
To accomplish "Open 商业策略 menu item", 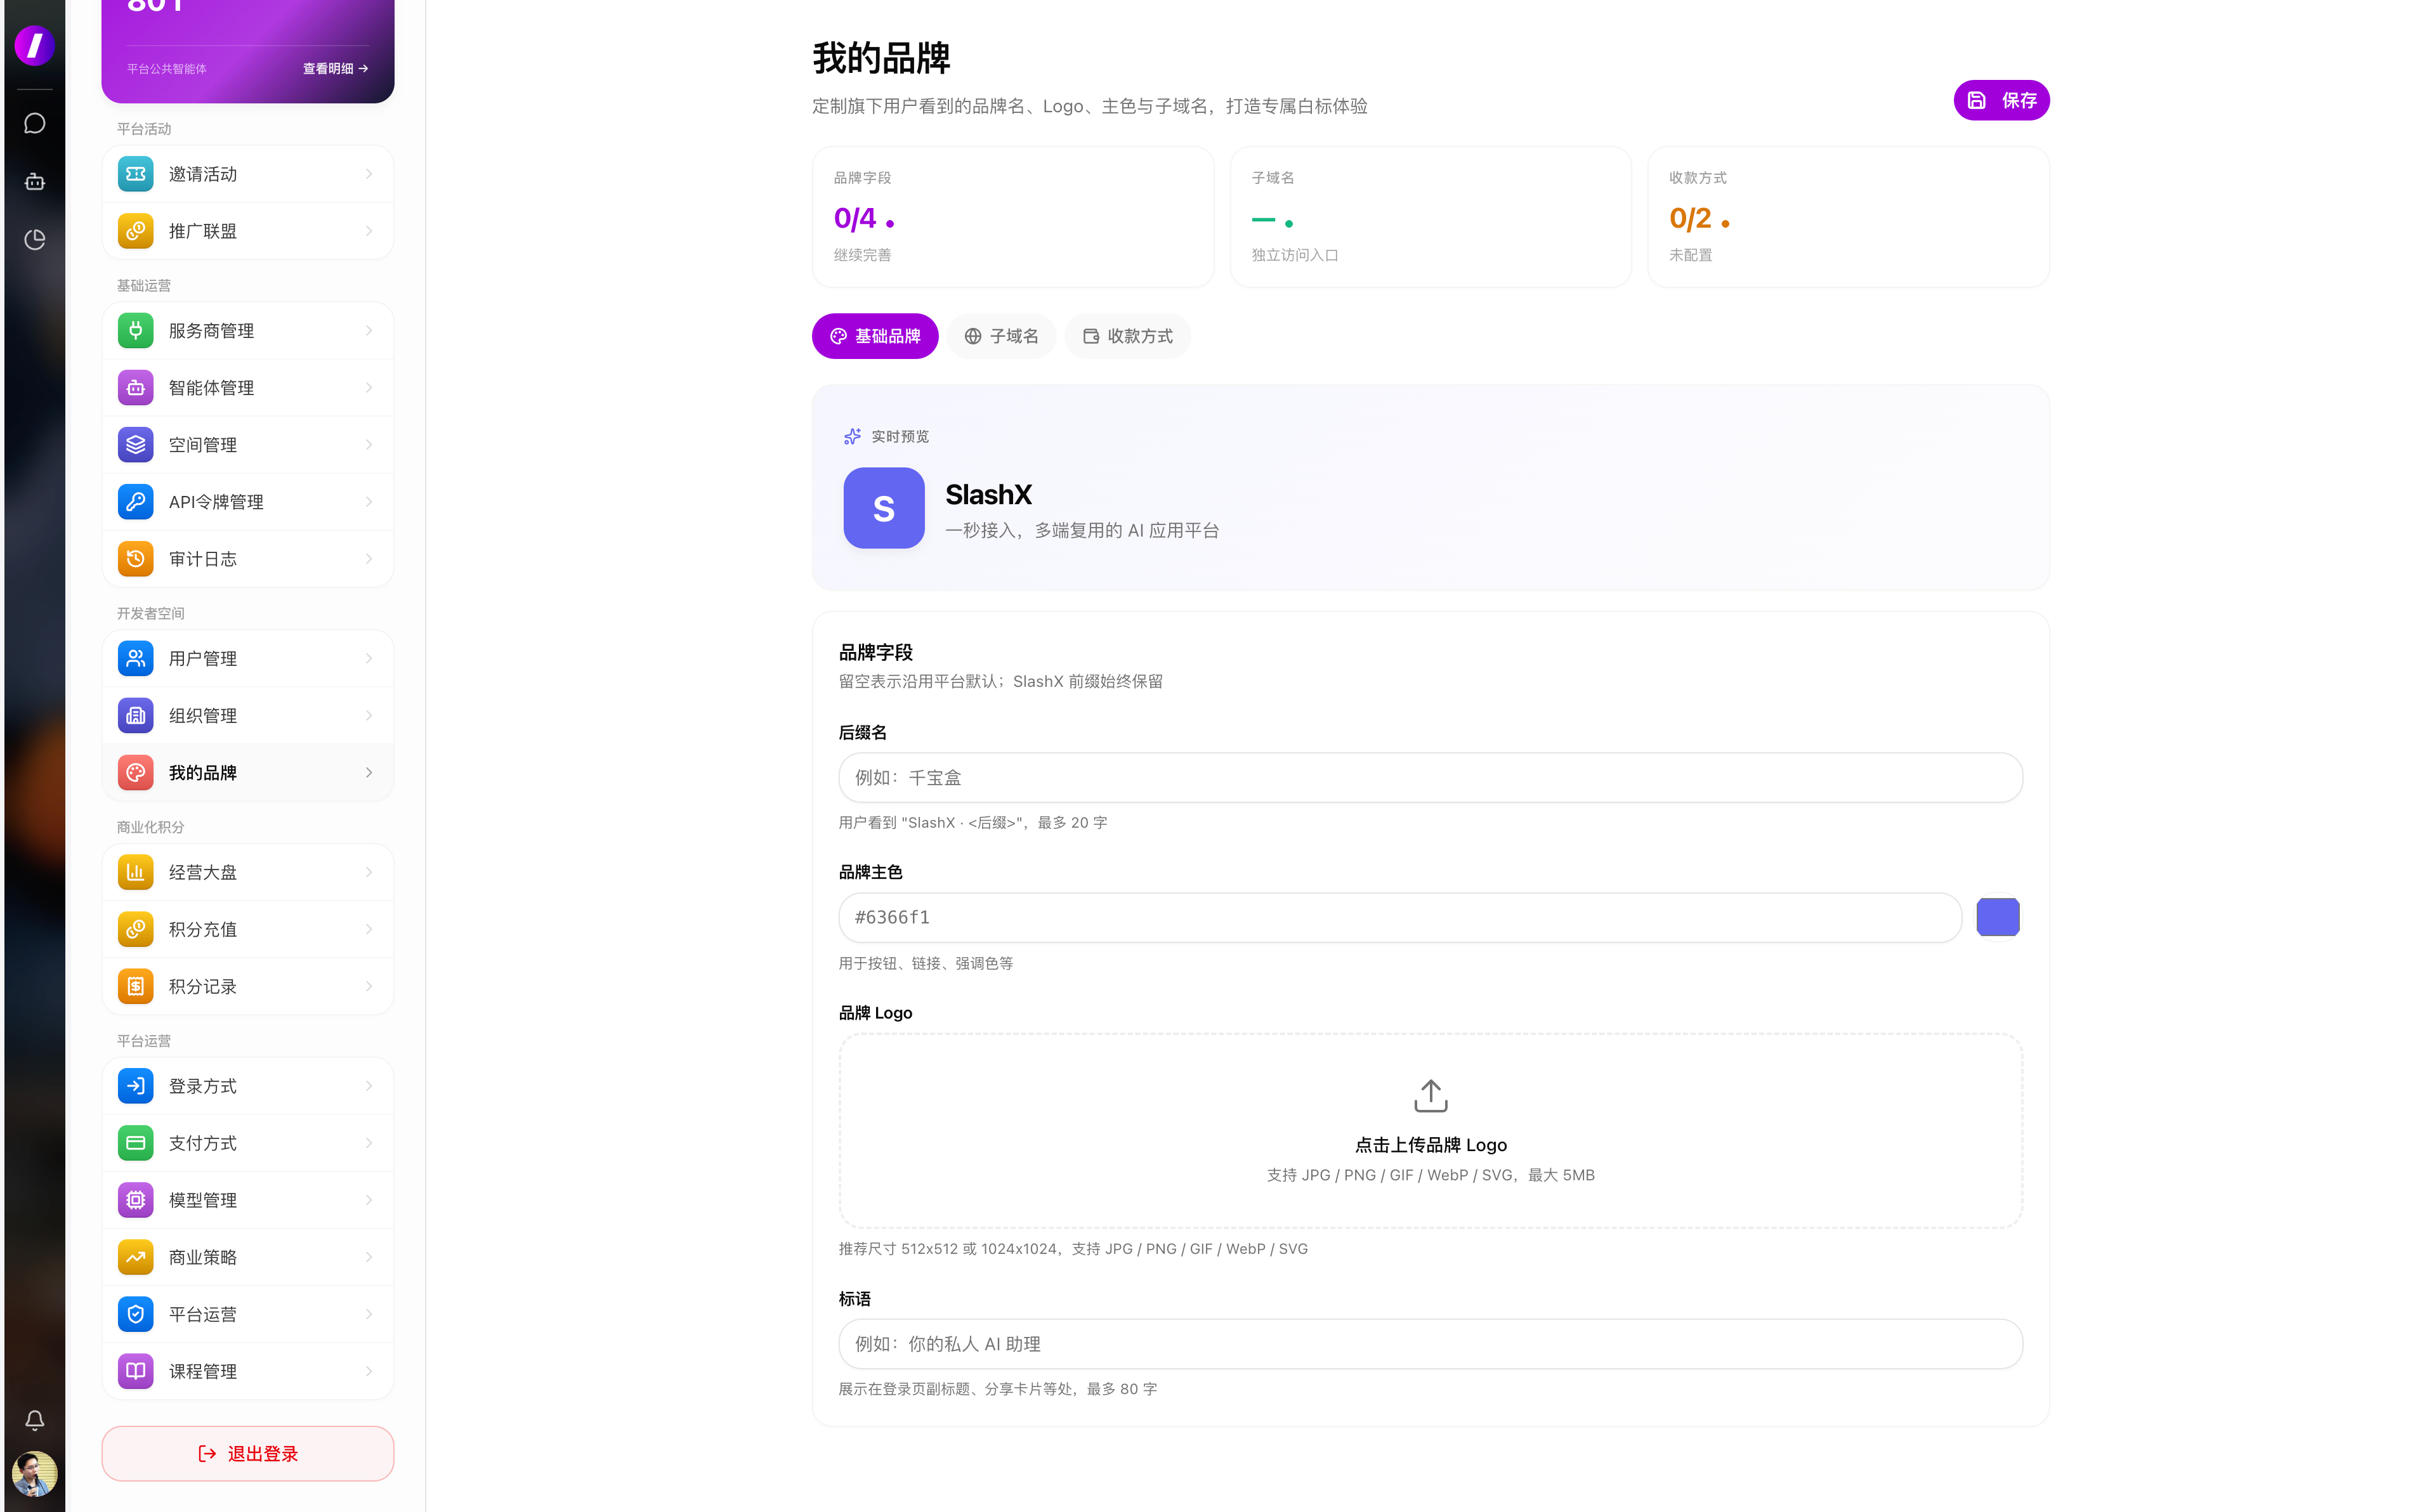I will (x=248, y=1258).
